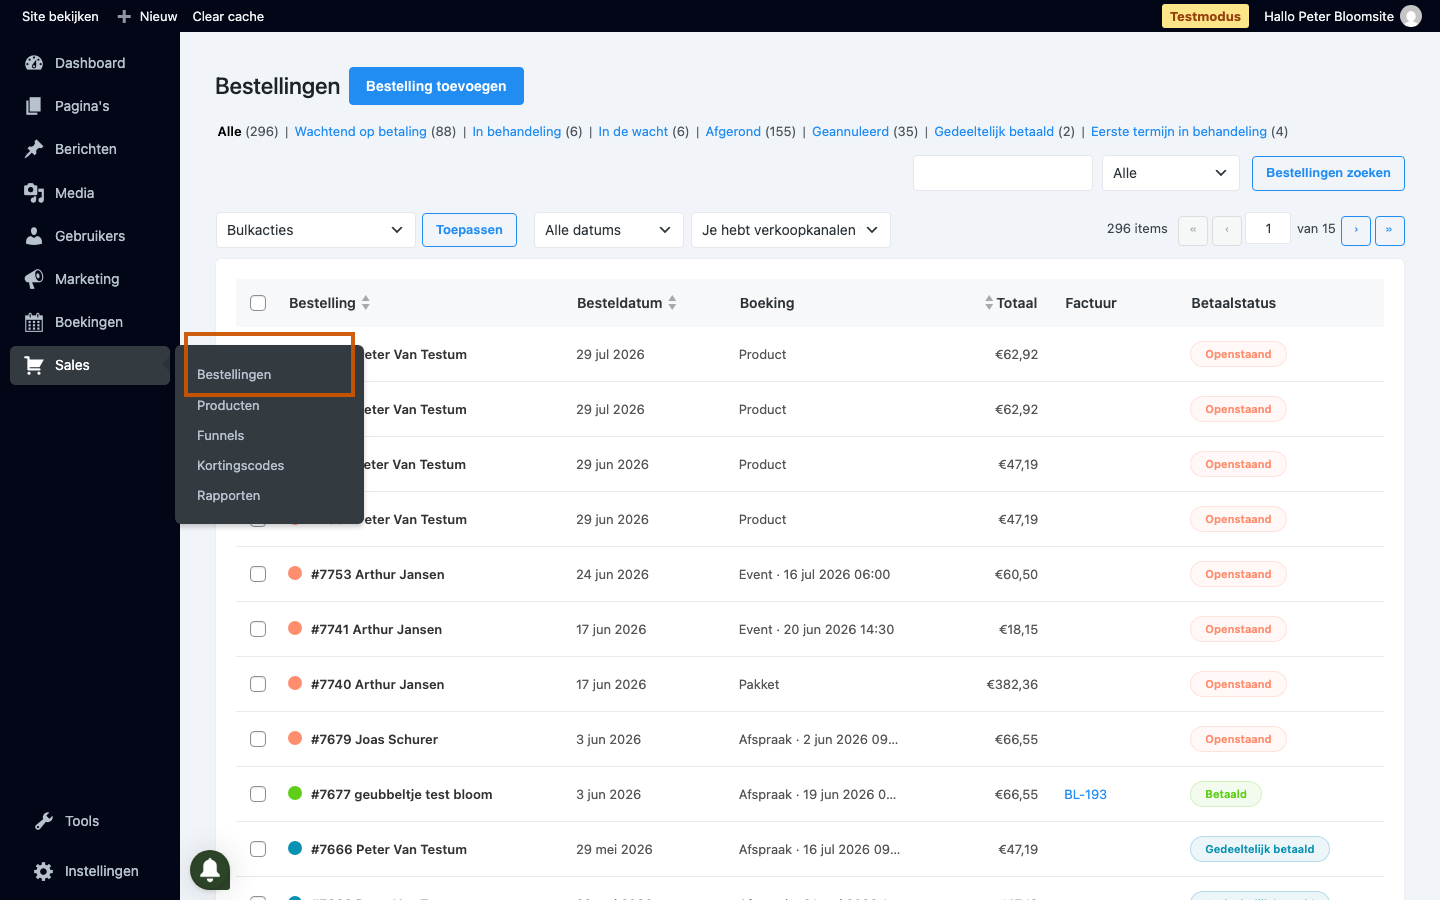Click the Gedeeltelijk betaald status badge

pyautogui.click(x=1260, y=849)
